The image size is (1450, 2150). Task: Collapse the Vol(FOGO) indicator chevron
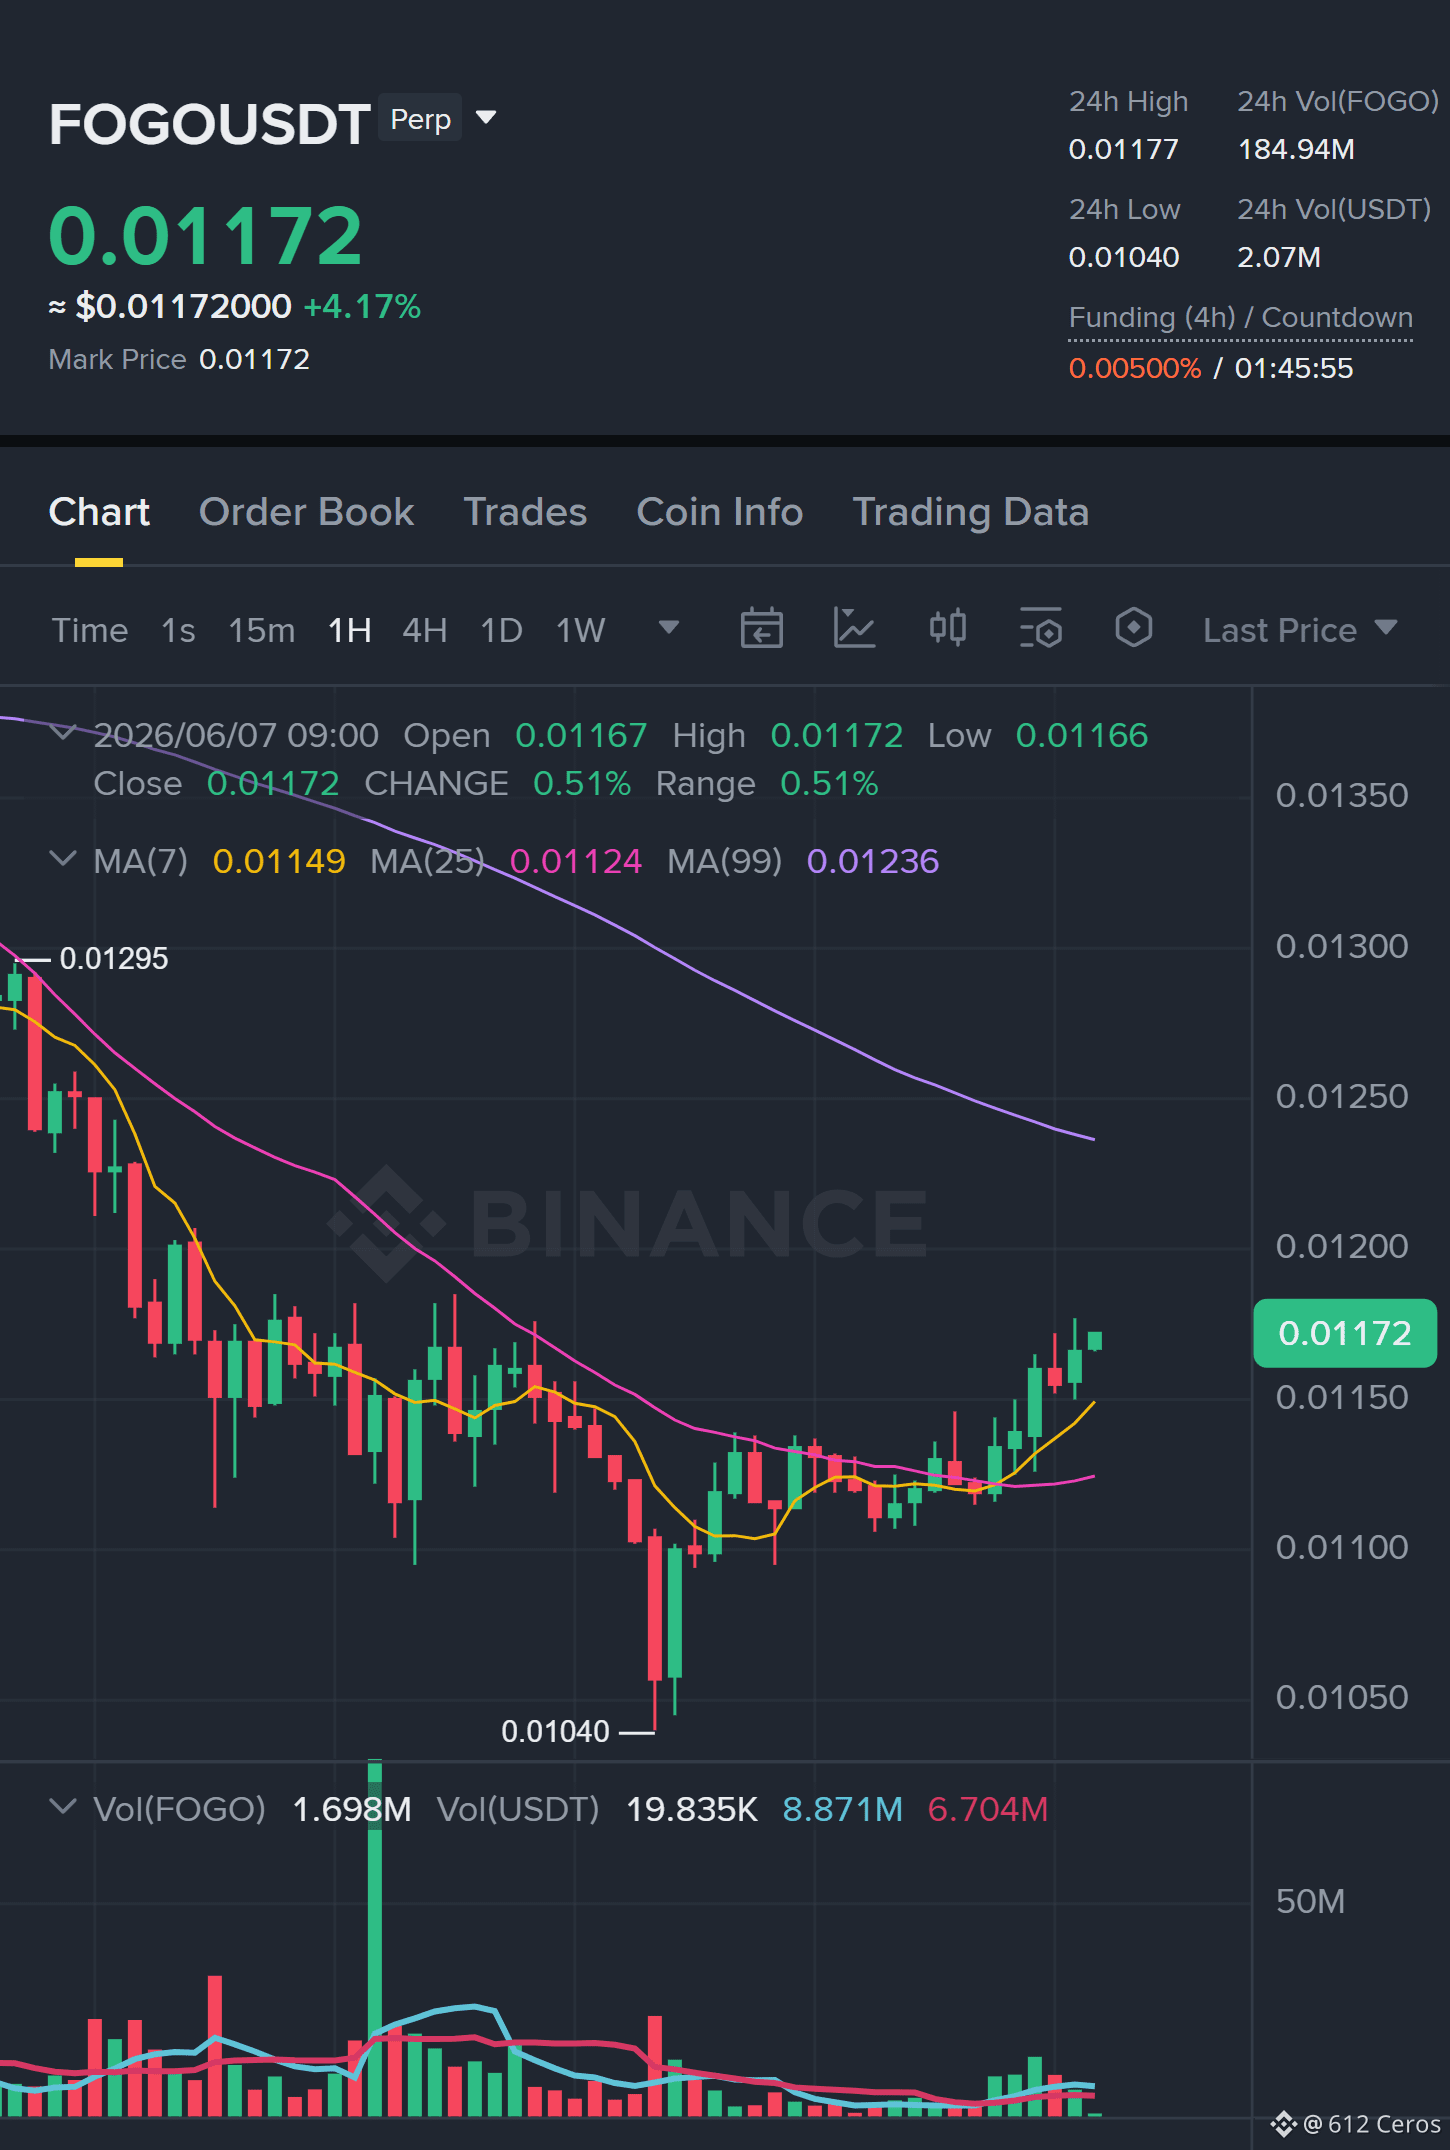coord(63,1807)
